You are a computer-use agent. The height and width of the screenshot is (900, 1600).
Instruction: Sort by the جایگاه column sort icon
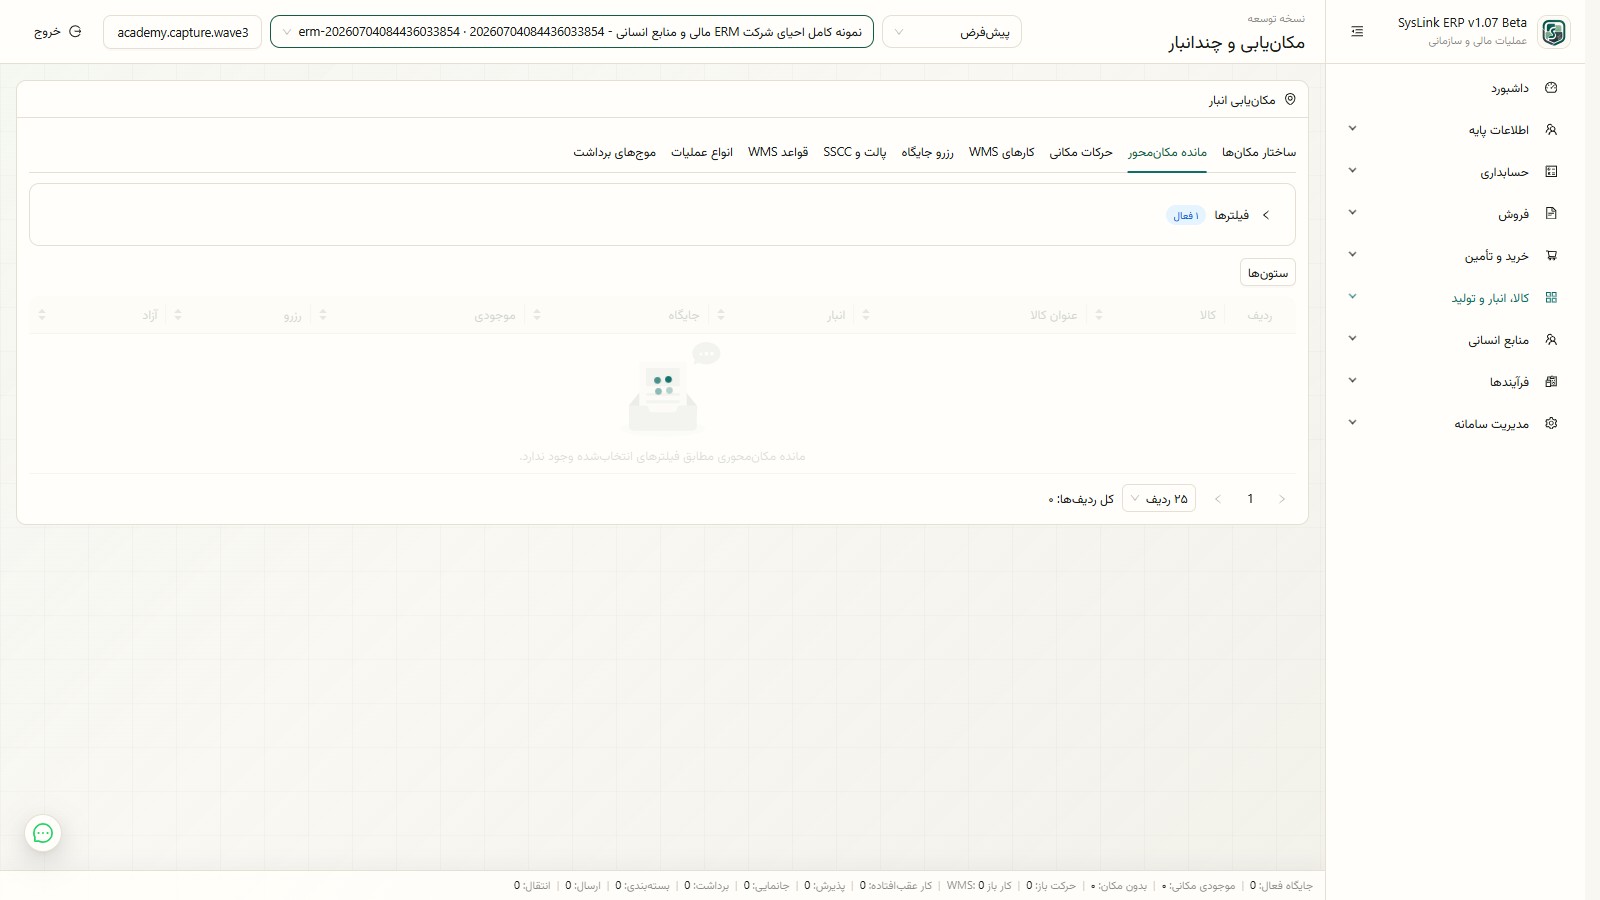tap(537, 315)
